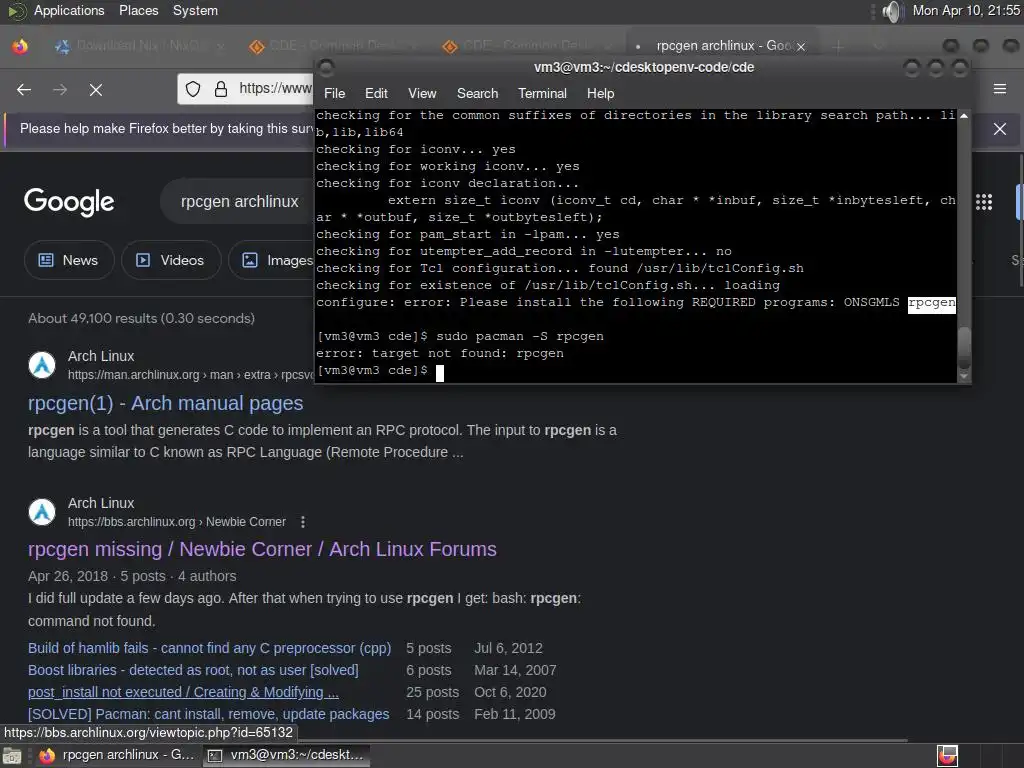Filter Google results by News
Viewport: 1024px width, 768px height.
pyautogui.click(x=69, y=260)
